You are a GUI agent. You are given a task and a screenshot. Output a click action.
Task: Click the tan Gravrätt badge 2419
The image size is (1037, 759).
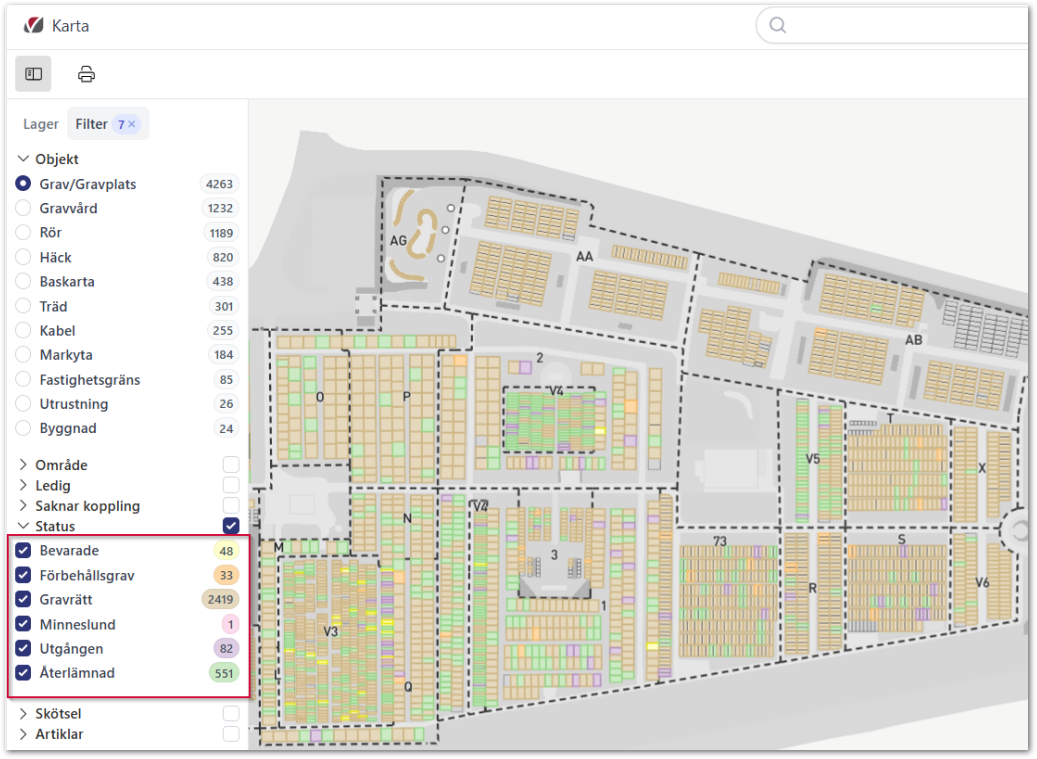point(220,600)
